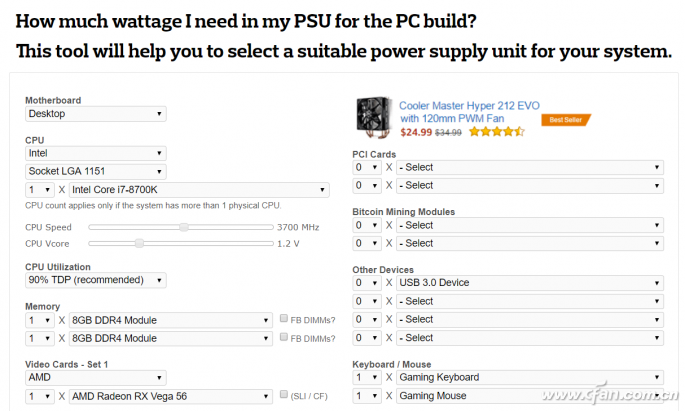This screenshot has width=685, height=411.
Task: Adjust the CPU Vcore slider
Action: 139,243
